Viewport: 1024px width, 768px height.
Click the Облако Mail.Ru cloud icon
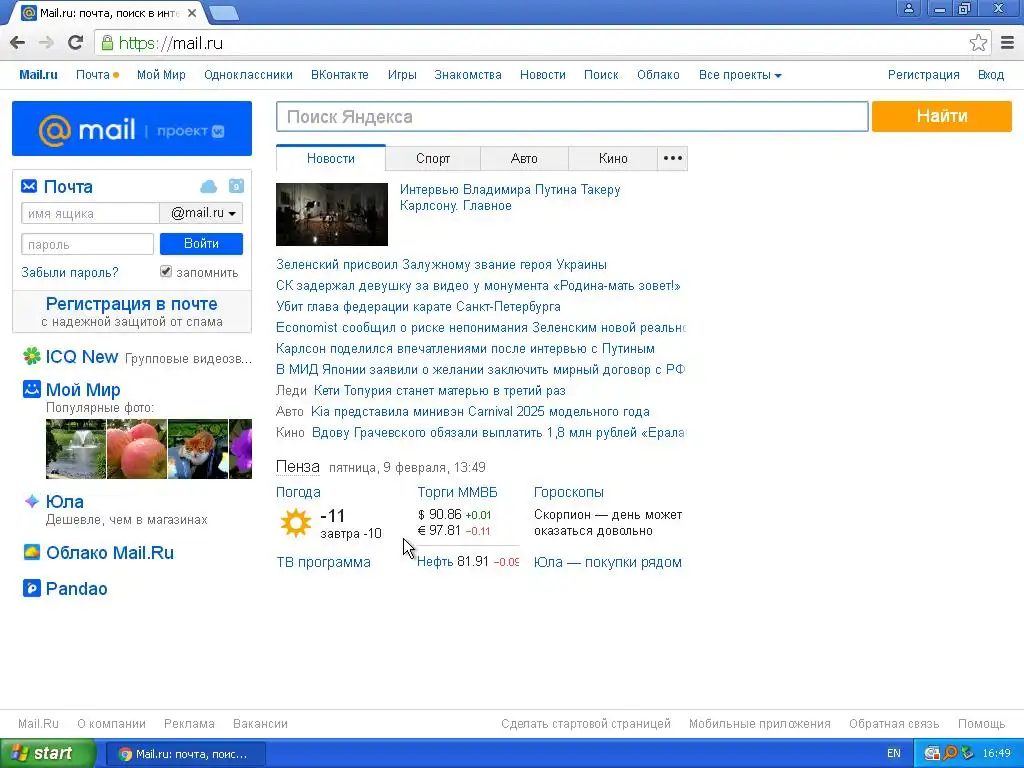point(31,552)
